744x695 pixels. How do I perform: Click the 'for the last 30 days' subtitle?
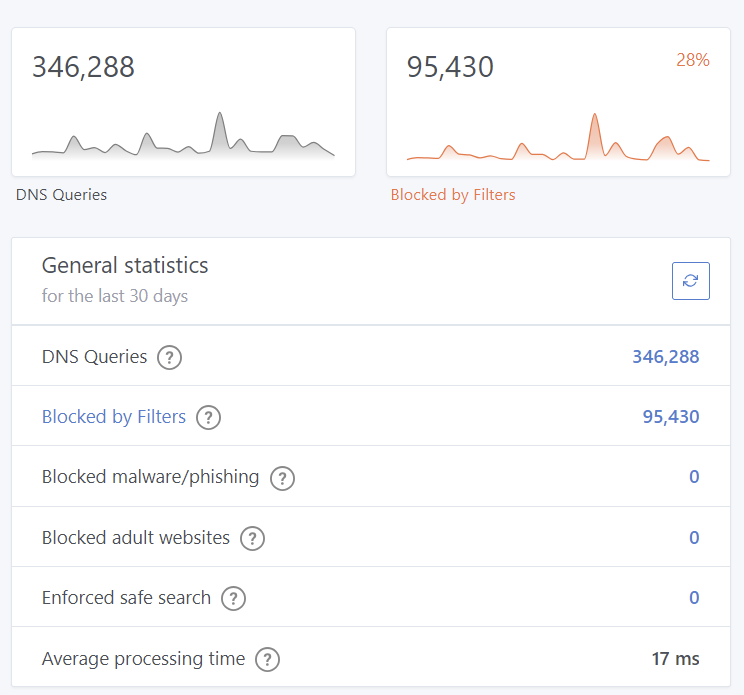(115, 296)
